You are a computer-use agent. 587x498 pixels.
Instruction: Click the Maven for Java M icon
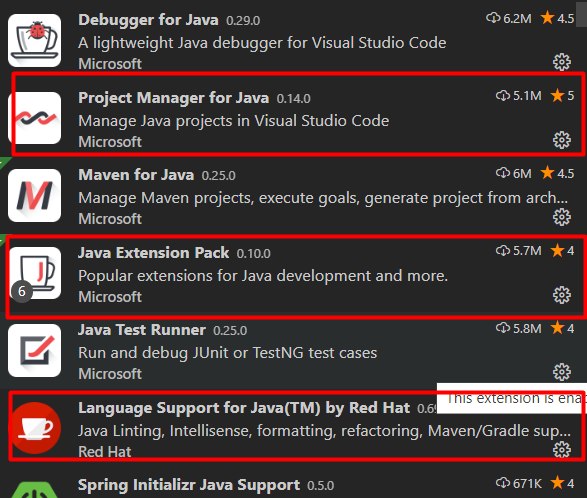tap(34, 195)
